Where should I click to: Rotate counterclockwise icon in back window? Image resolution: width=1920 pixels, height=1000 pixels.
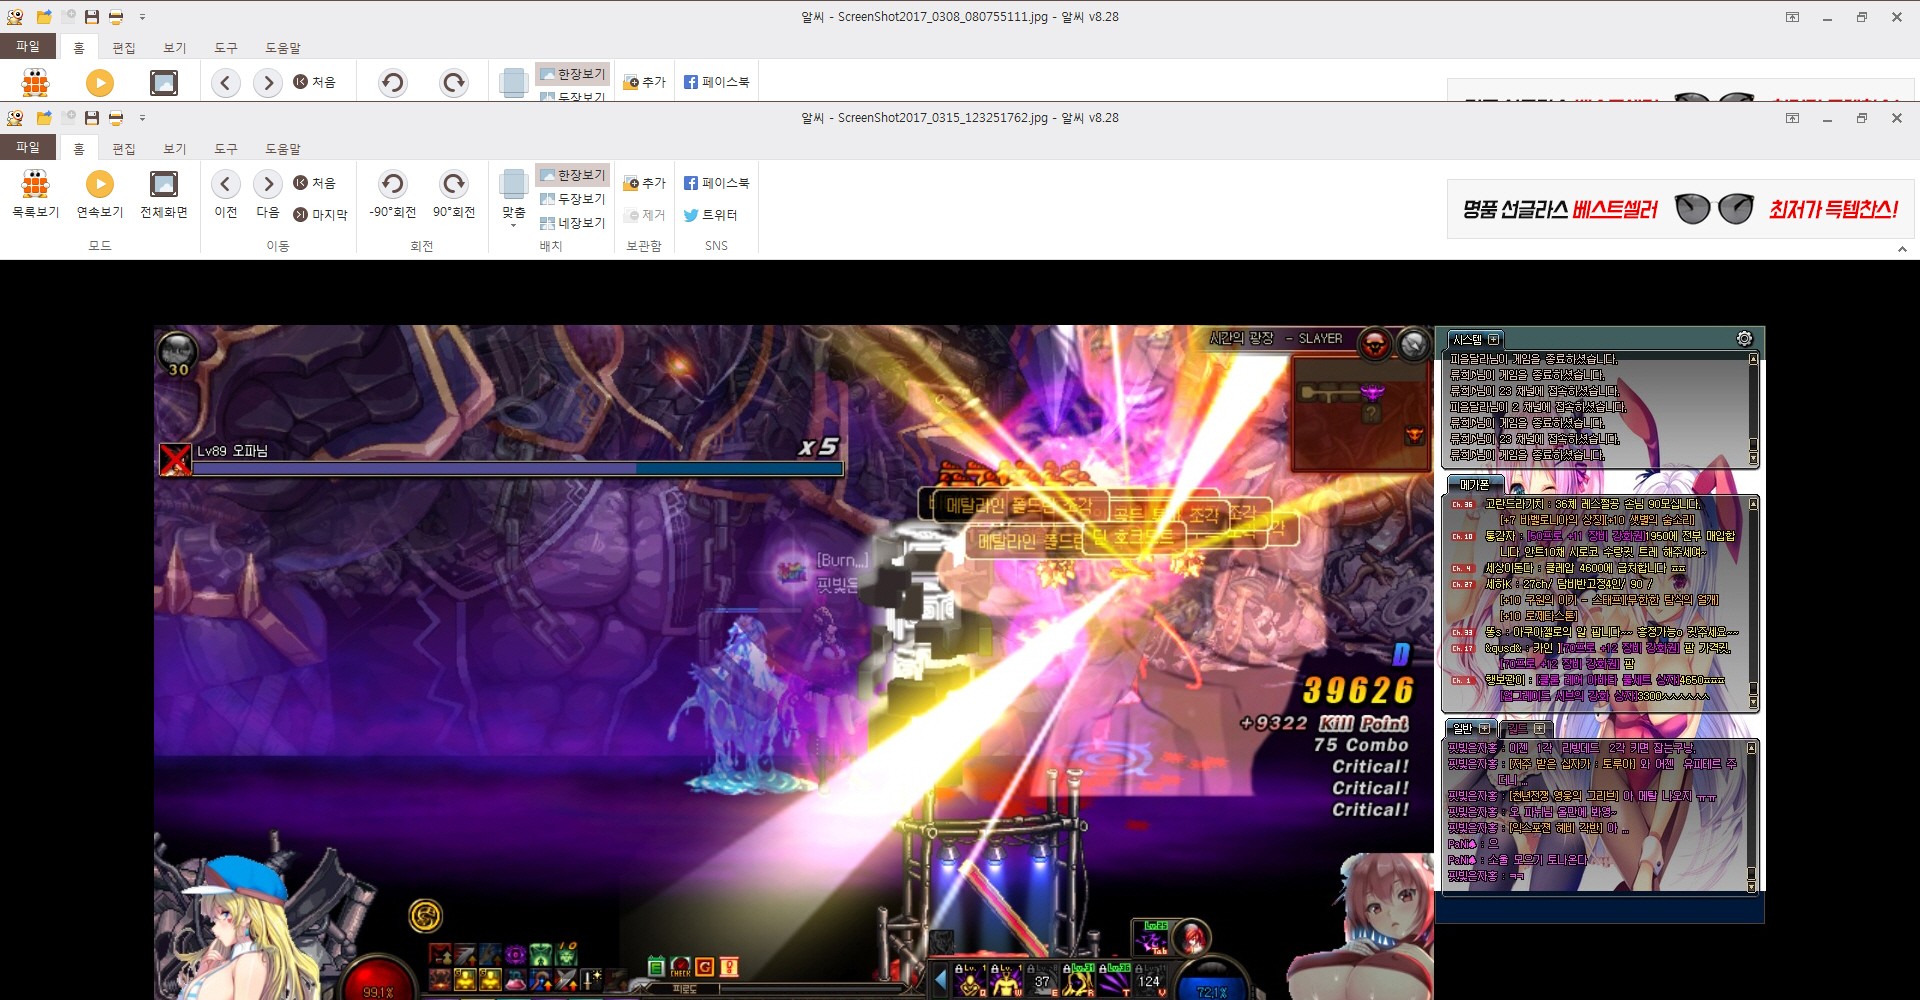(392, 82)
